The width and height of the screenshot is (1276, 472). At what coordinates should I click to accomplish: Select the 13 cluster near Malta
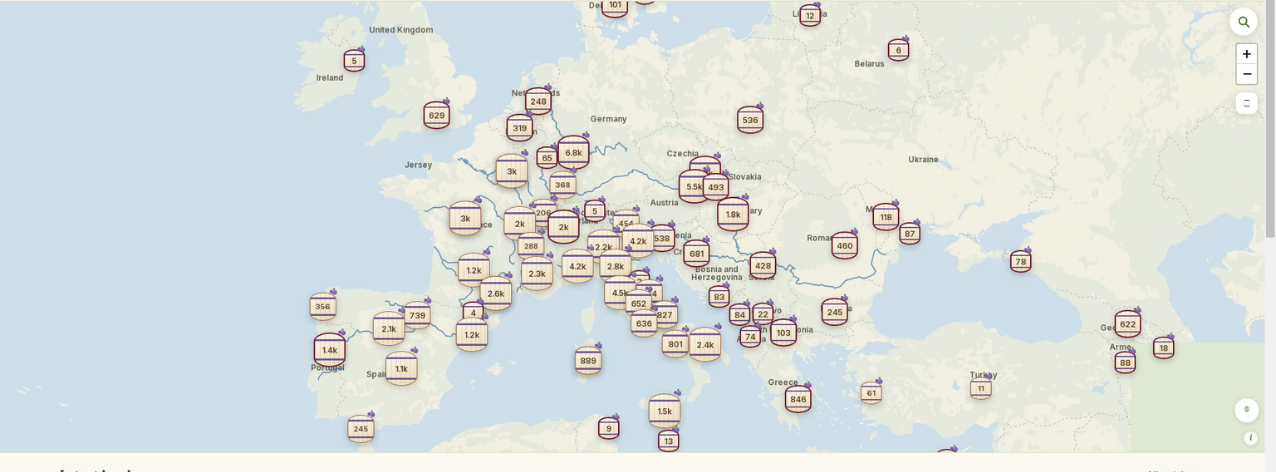[x=668, y=440]
